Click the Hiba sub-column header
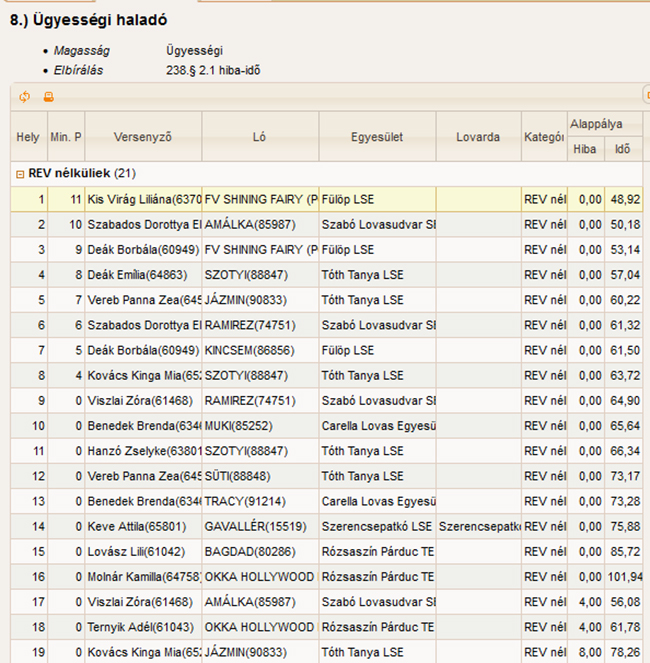This screenshot has height=663, width=650. pyautogui.click(x=584, y=149)
